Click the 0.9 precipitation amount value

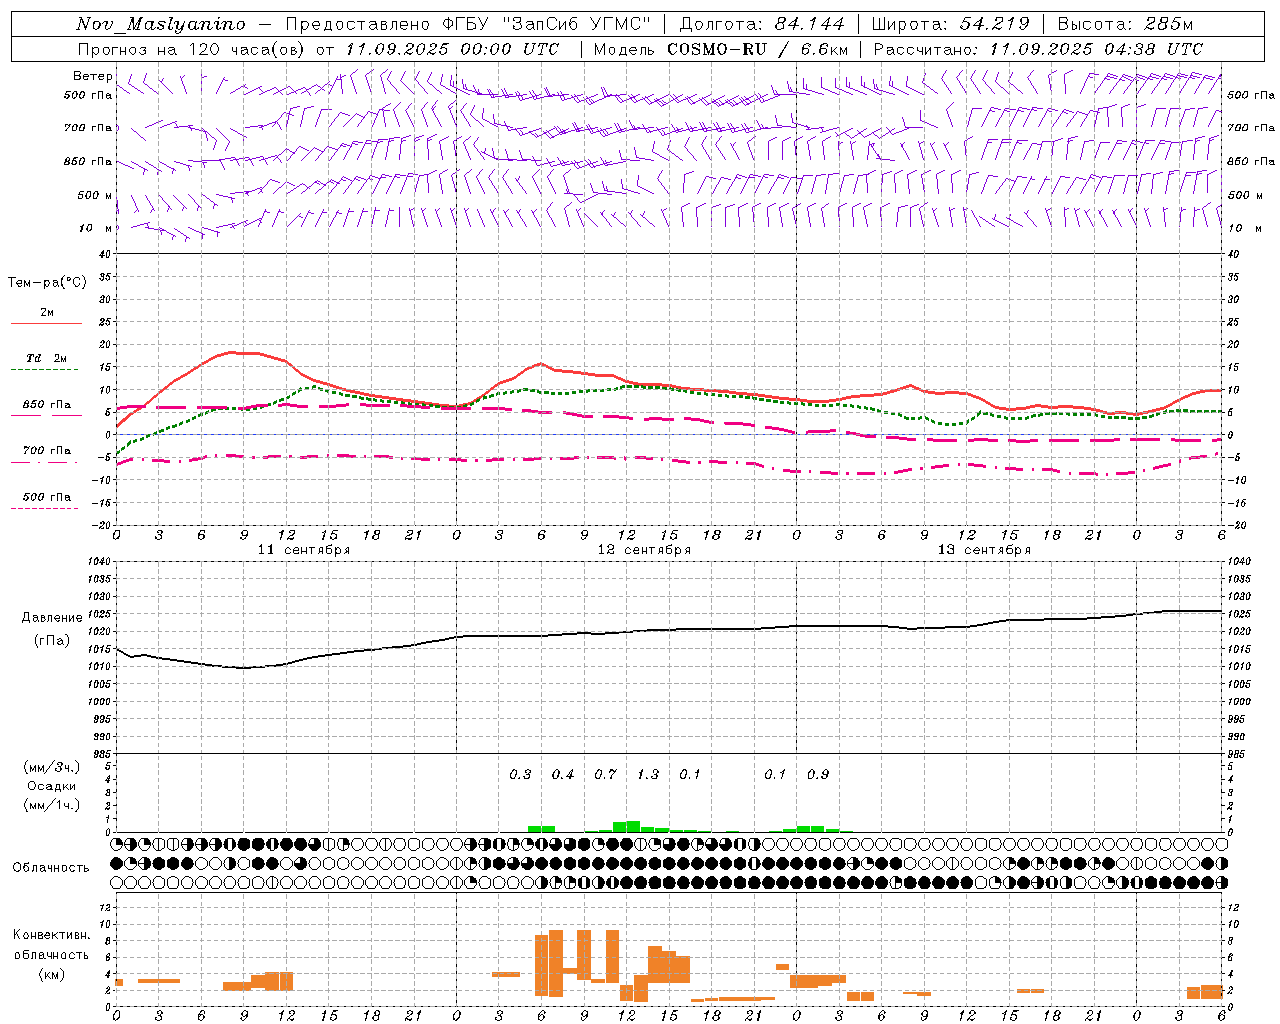[818, 775]
